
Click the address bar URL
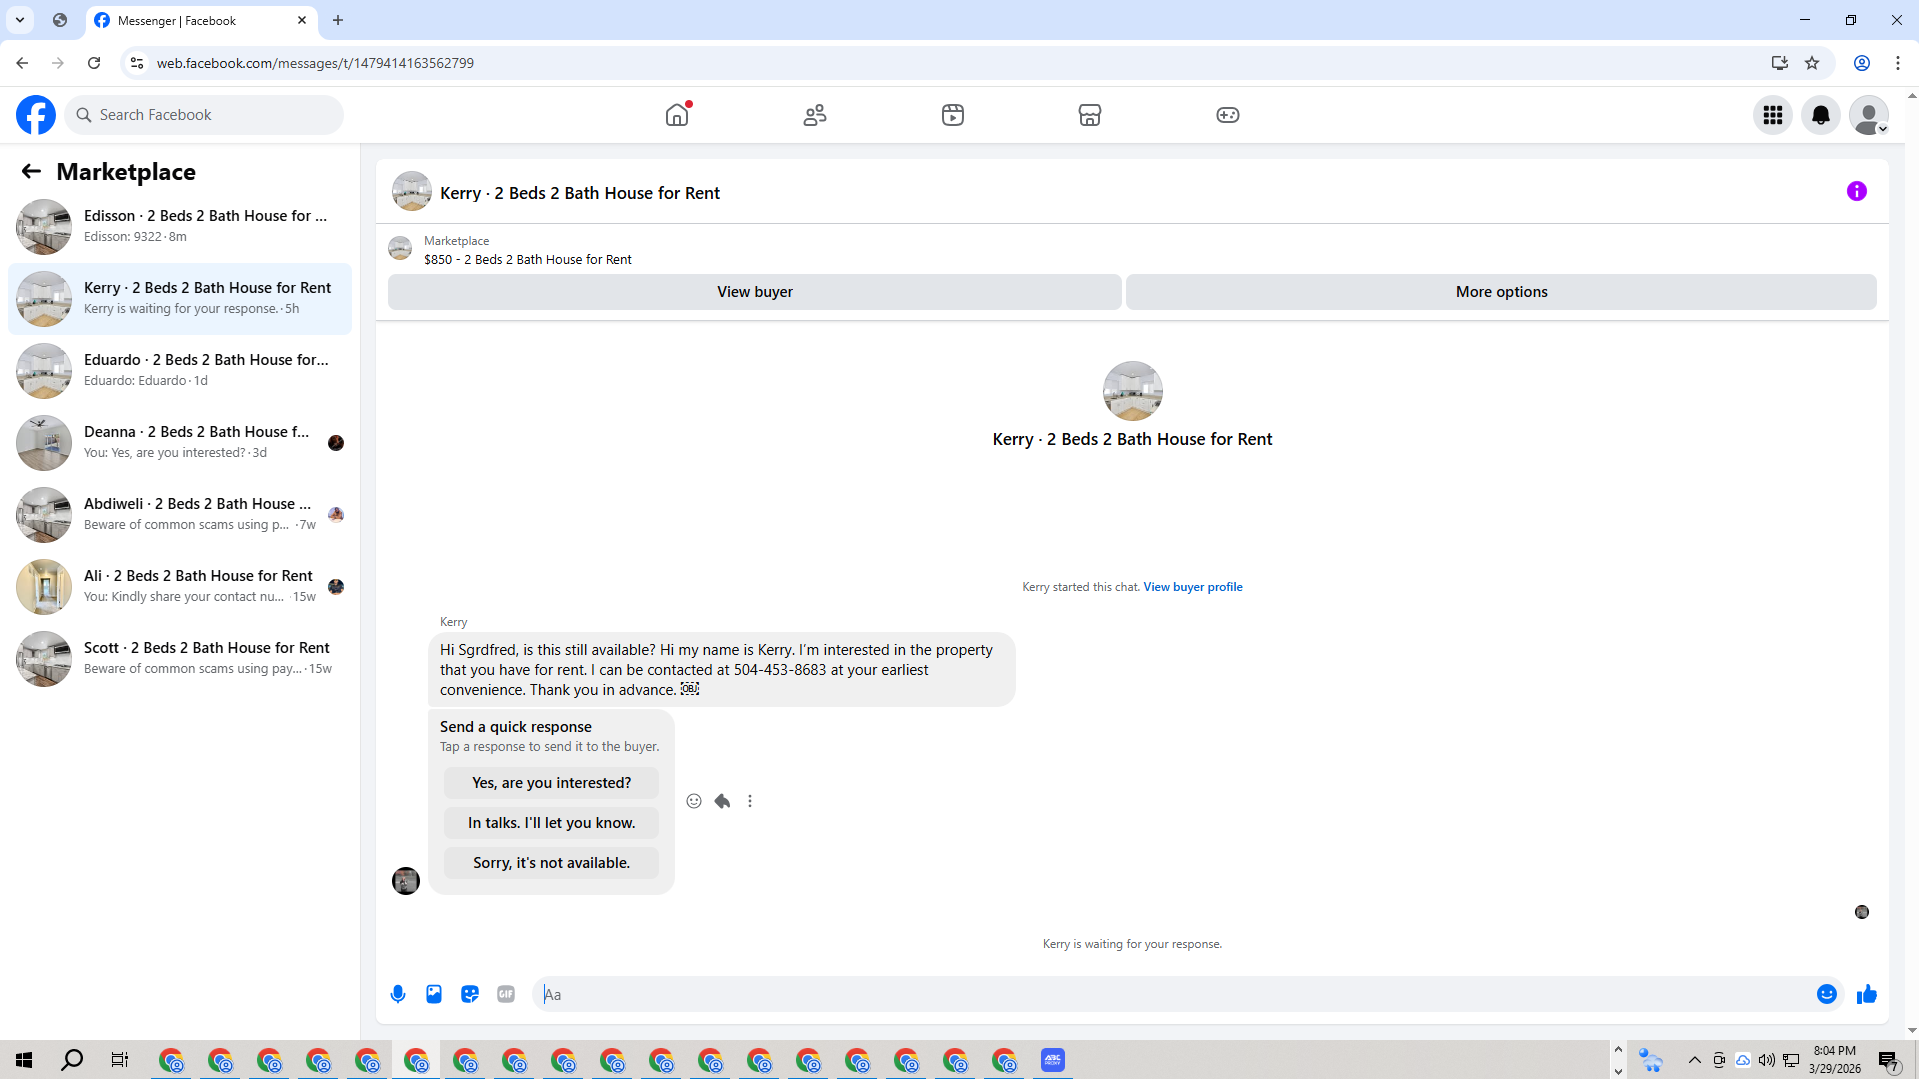[315, 63]
